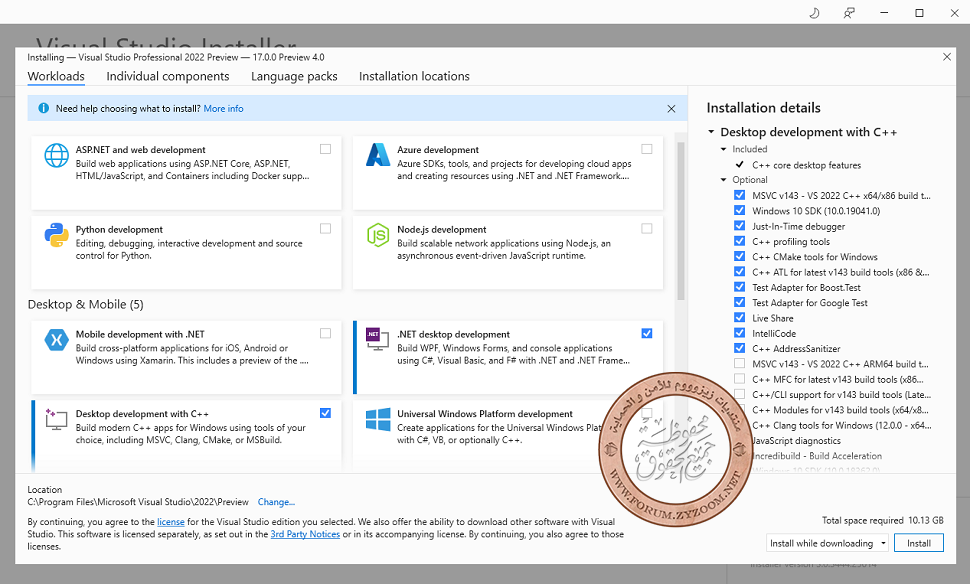
Task: Collapse the Optional components section
Action: click(x=723, y=180)
